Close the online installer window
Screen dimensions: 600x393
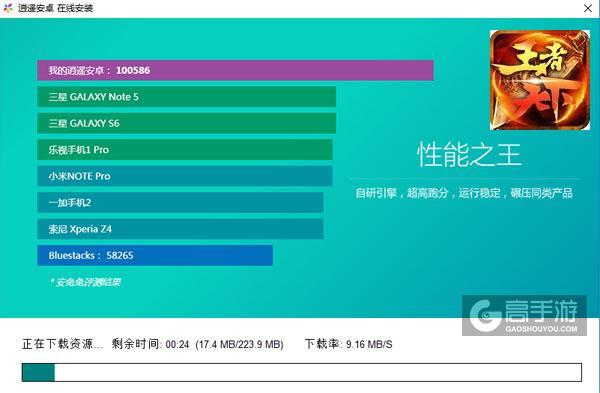tap(588, 8)
